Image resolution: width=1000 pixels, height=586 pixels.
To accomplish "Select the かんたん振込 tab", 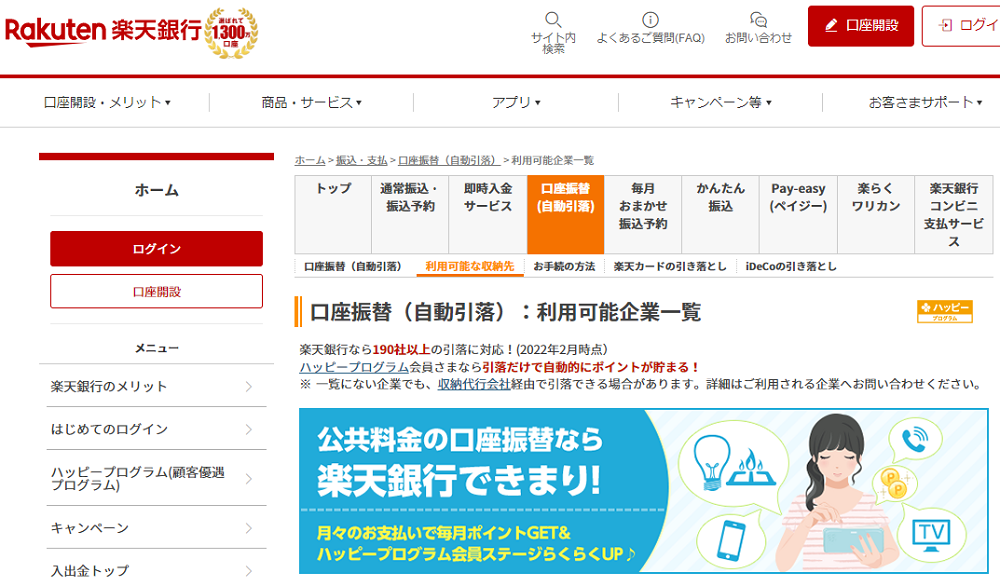I will click(x=721, y=214).
